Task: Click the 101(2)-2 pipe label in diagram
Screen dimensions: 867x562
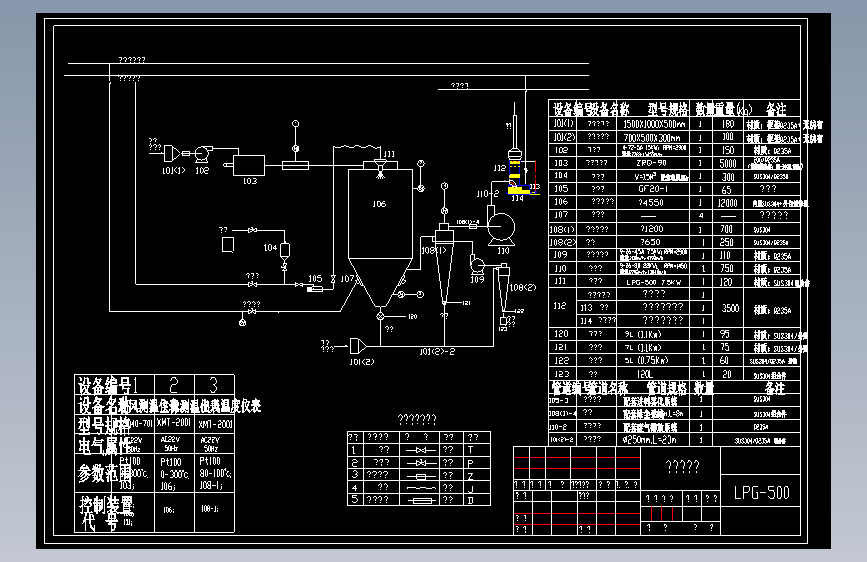Action: (437, 352)
